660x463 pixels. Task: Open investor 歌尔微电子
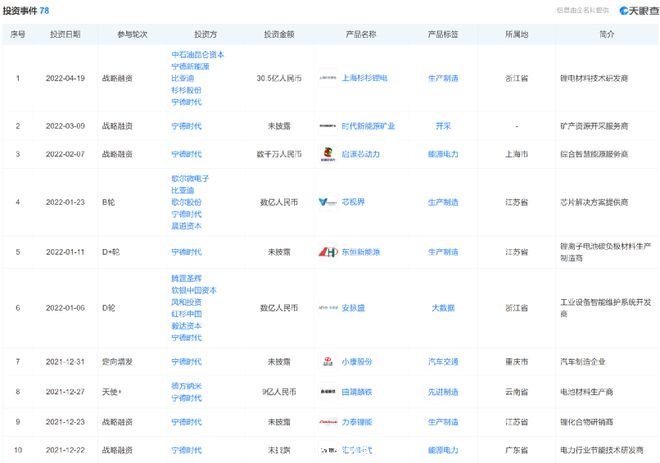190,178
